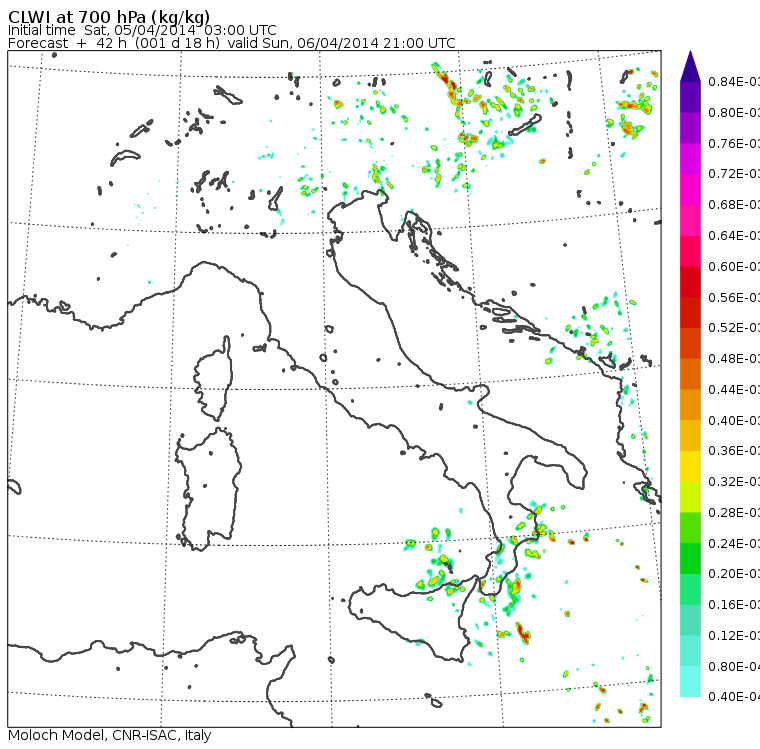Click the 0.20E-03 legend label
This screenshot has height=749, width=760.
(x=734, y=574)
